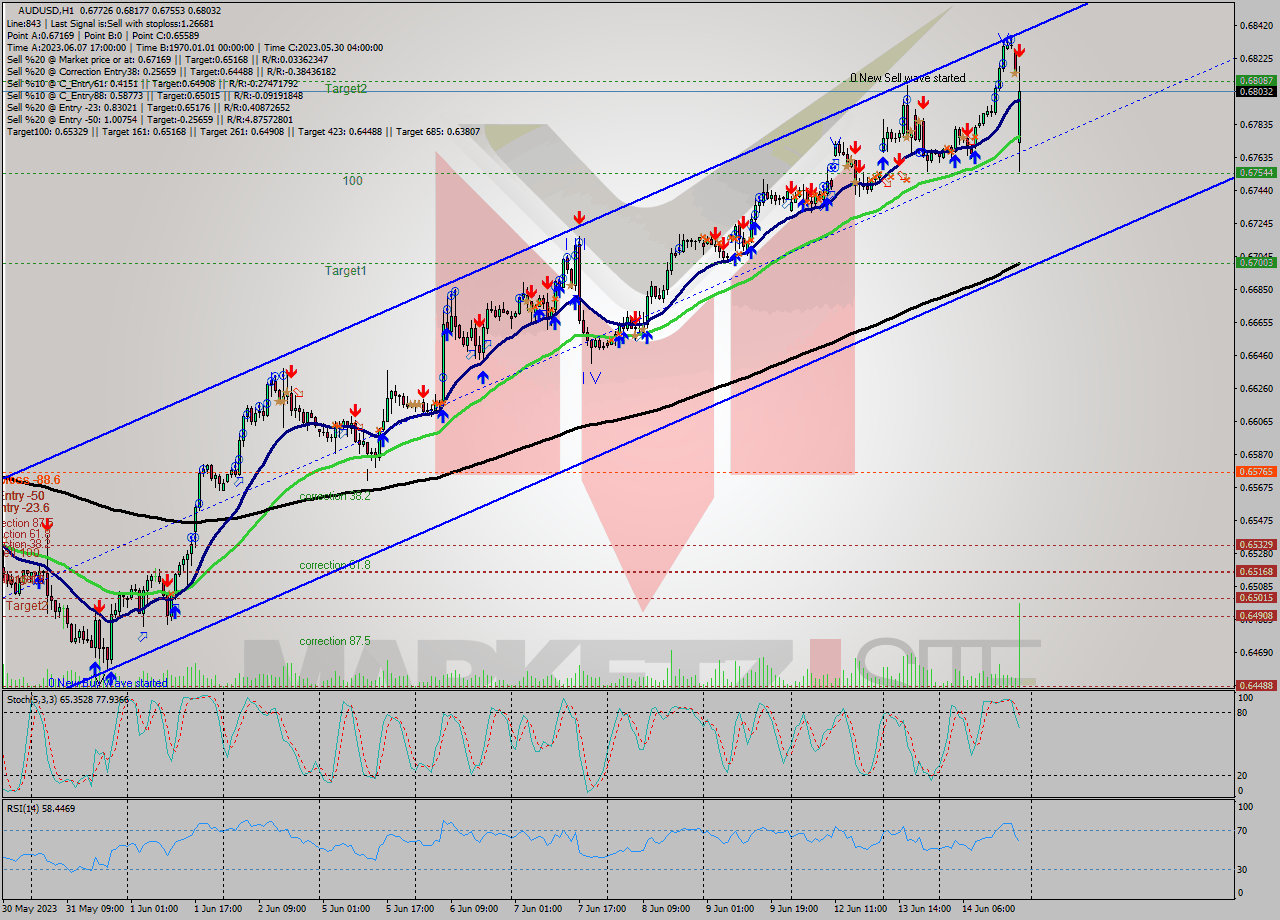
Task: Click the 'correction 61.8' label
Action: 335,565
